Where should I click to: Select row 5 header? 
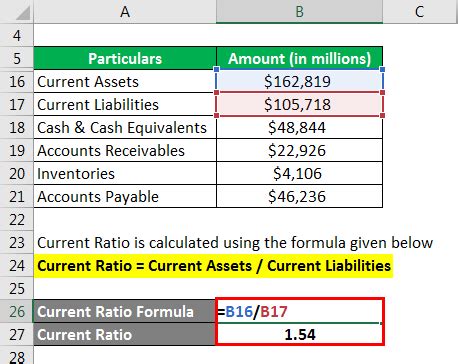point(17,58)
